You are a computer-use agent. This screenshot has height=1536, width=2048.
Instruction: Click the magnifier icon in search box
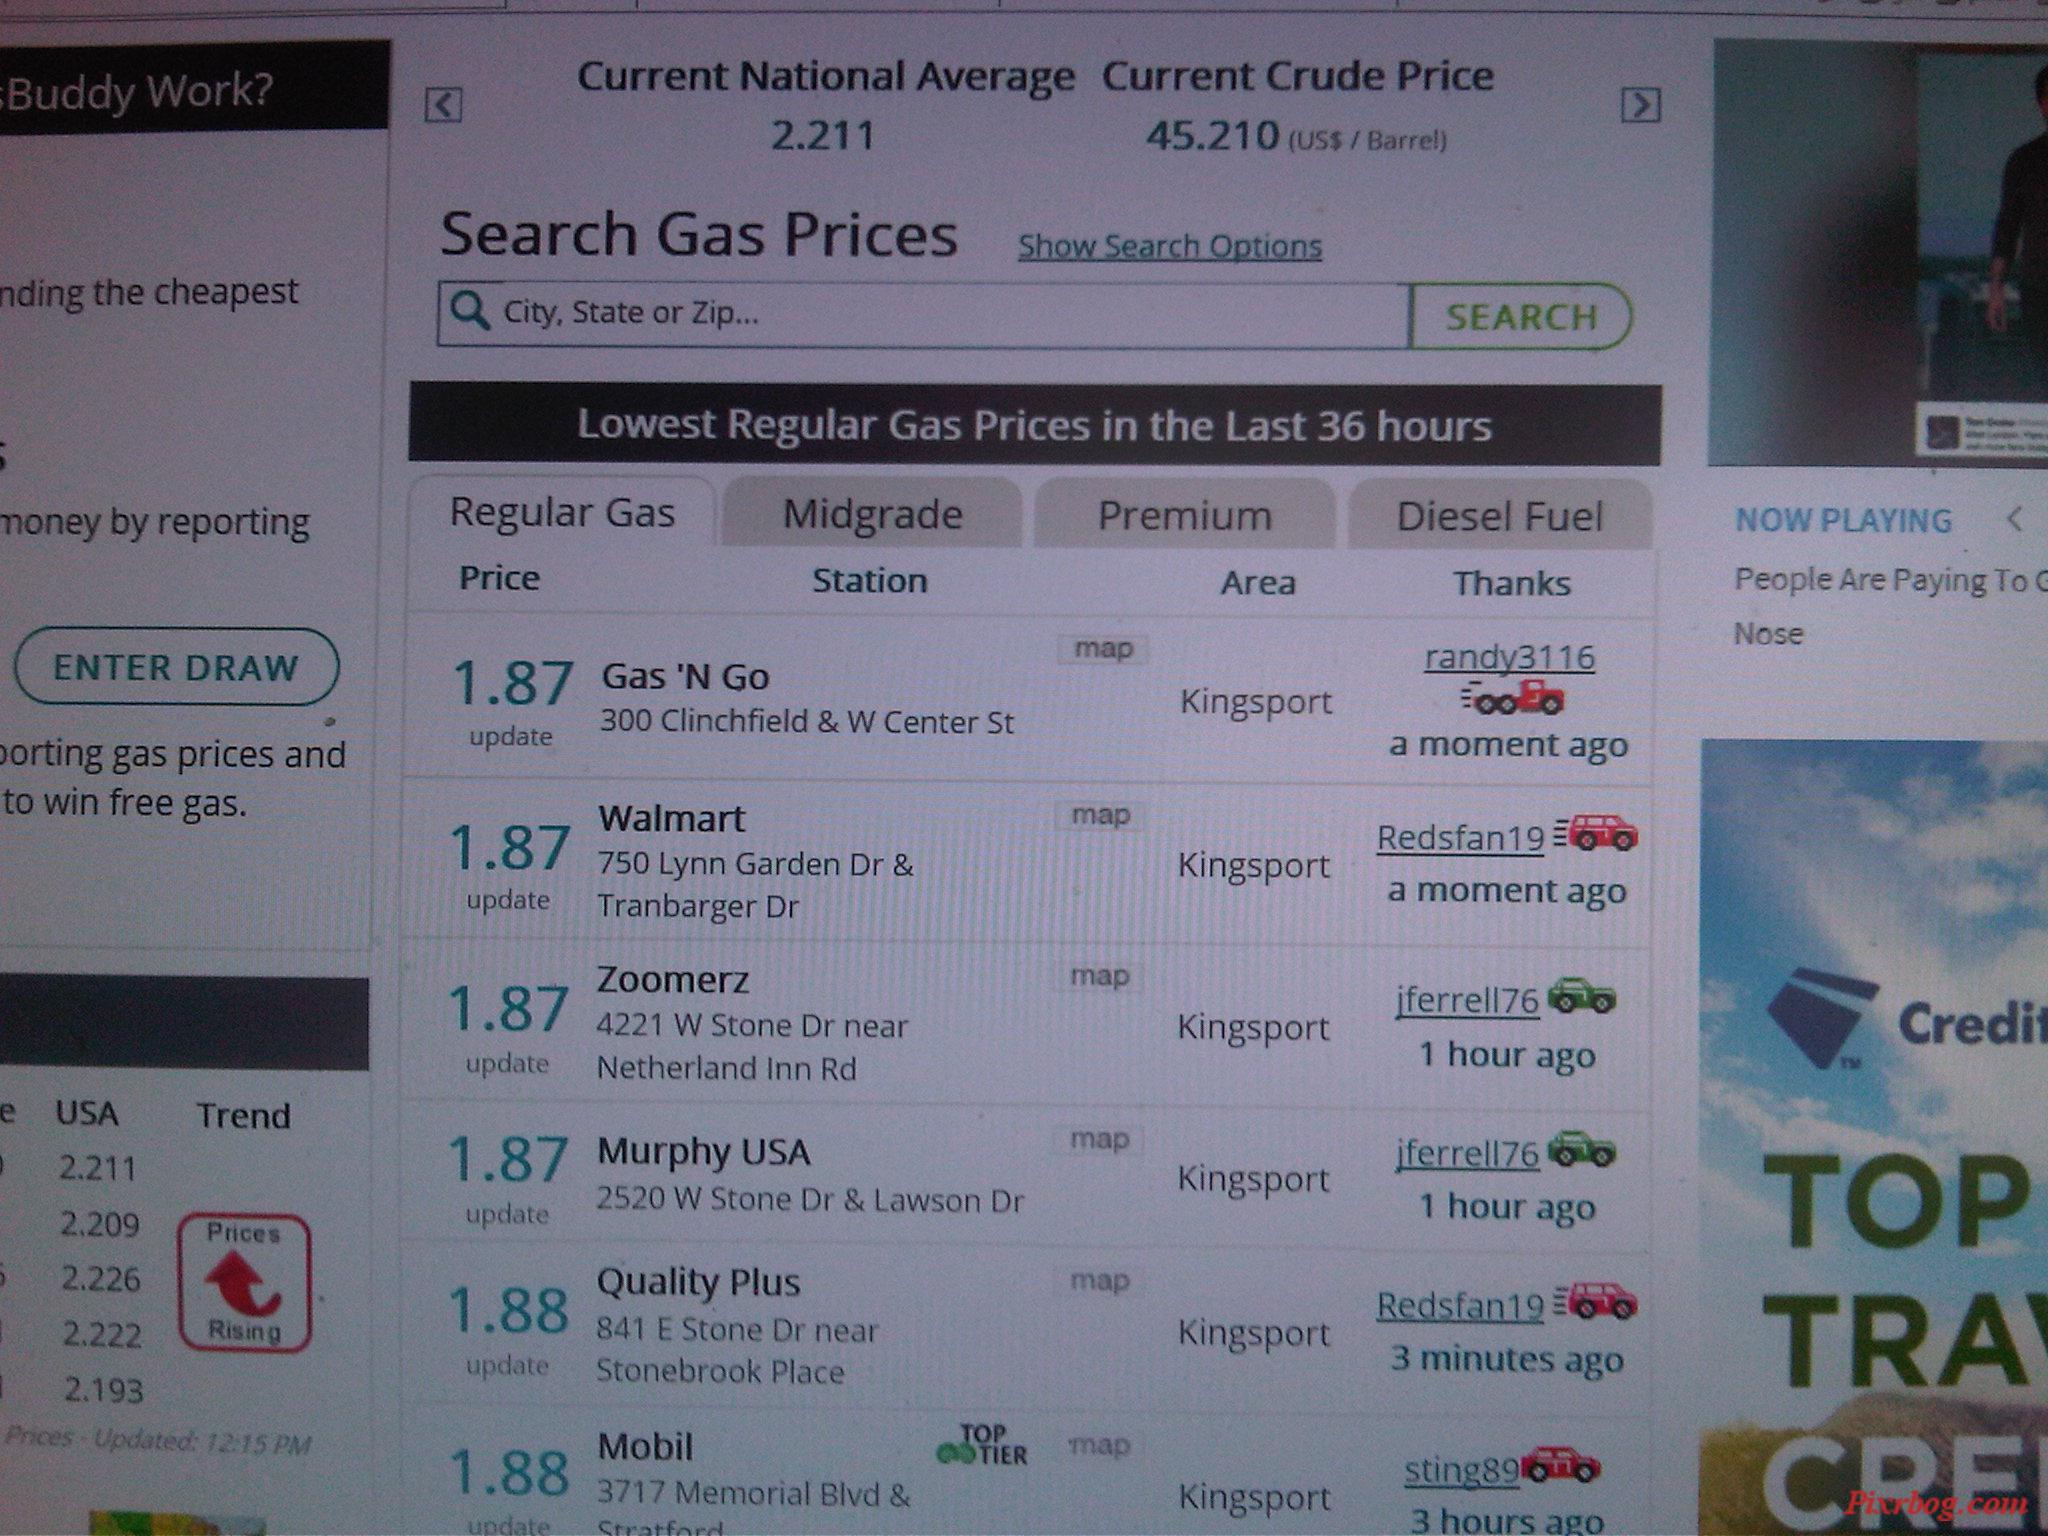click(x=469, y=311)
